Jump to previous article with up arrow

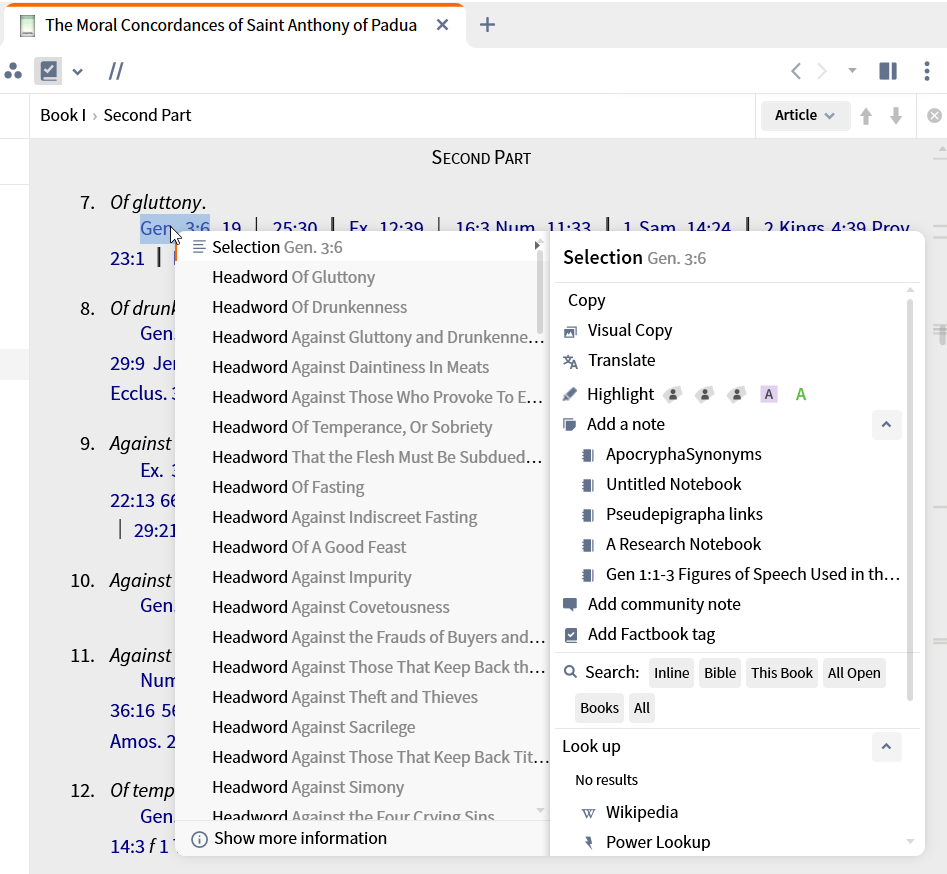866,116
